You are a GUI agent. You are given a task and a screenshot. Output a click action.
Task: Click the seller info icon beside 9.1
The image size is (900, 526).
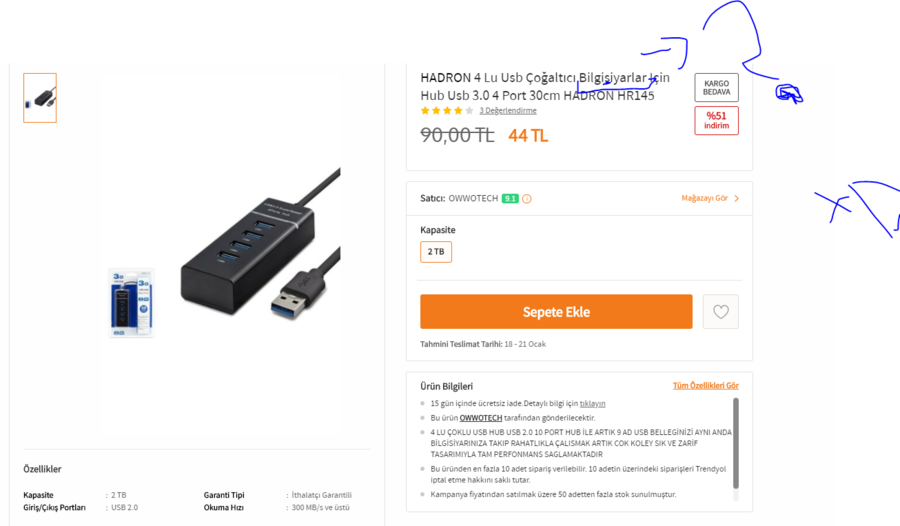click(527, 199)
